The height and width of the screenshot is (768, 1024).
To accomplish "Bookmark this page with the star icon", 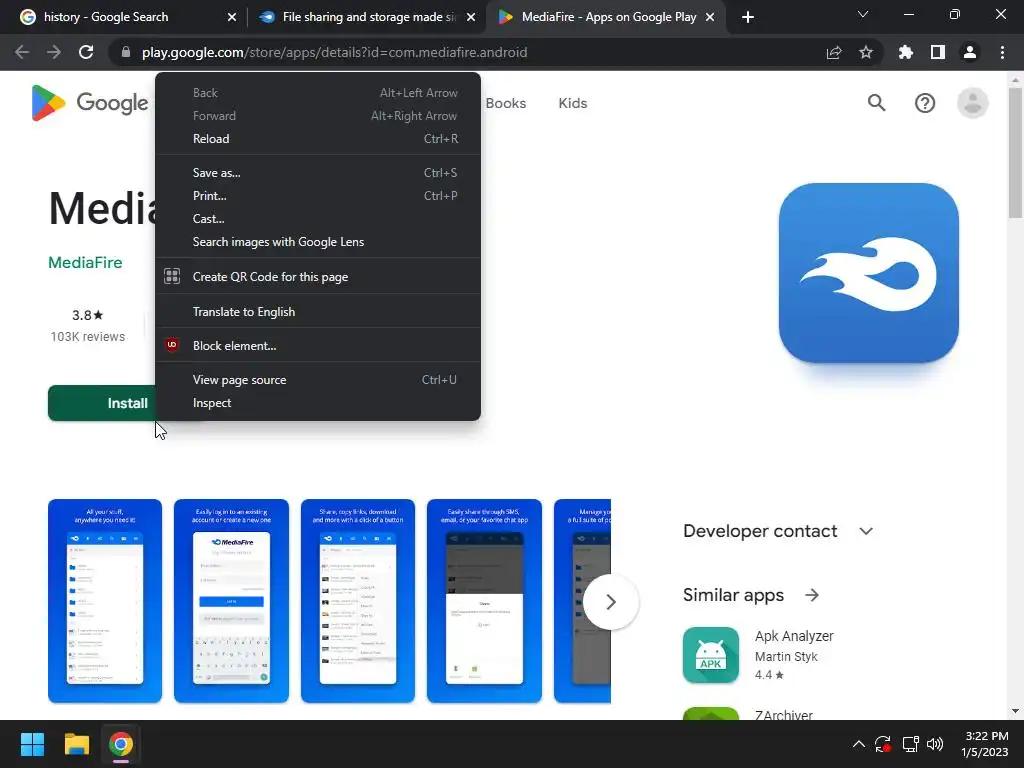I will click(866, 52).
